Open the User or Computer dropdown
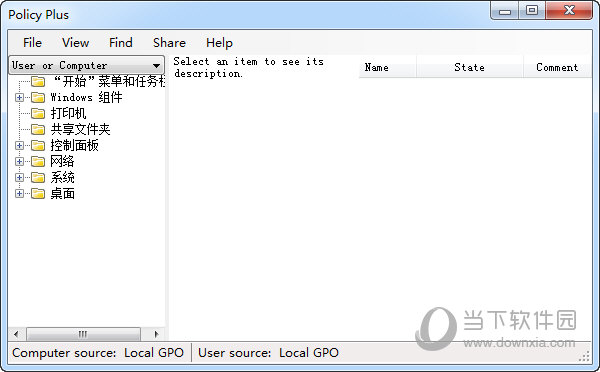This screenshot has height=372, width=600. tap(87, 65)
